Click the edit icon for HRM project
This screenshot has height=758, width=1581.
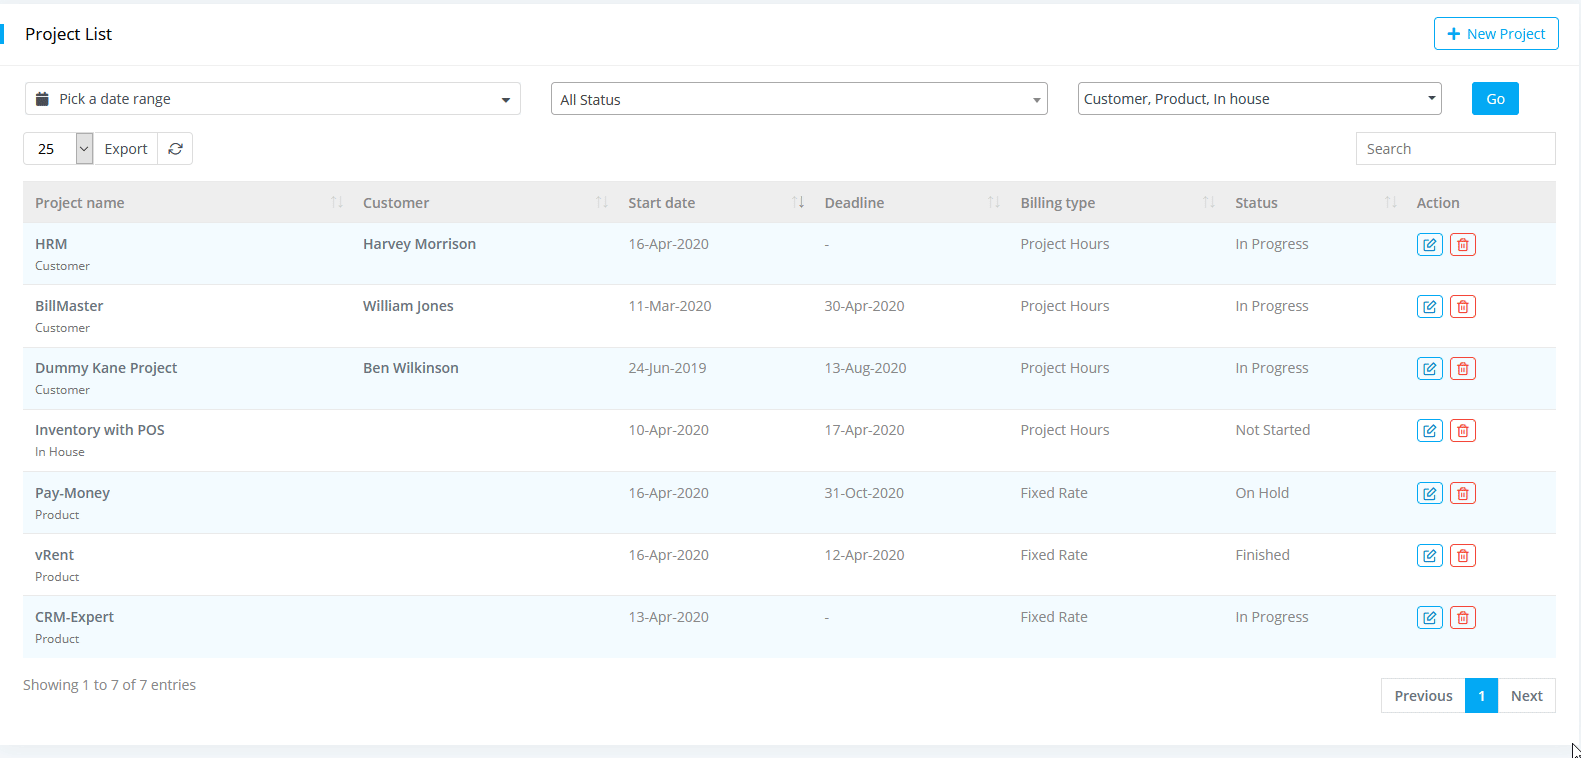coord(1429,245)
